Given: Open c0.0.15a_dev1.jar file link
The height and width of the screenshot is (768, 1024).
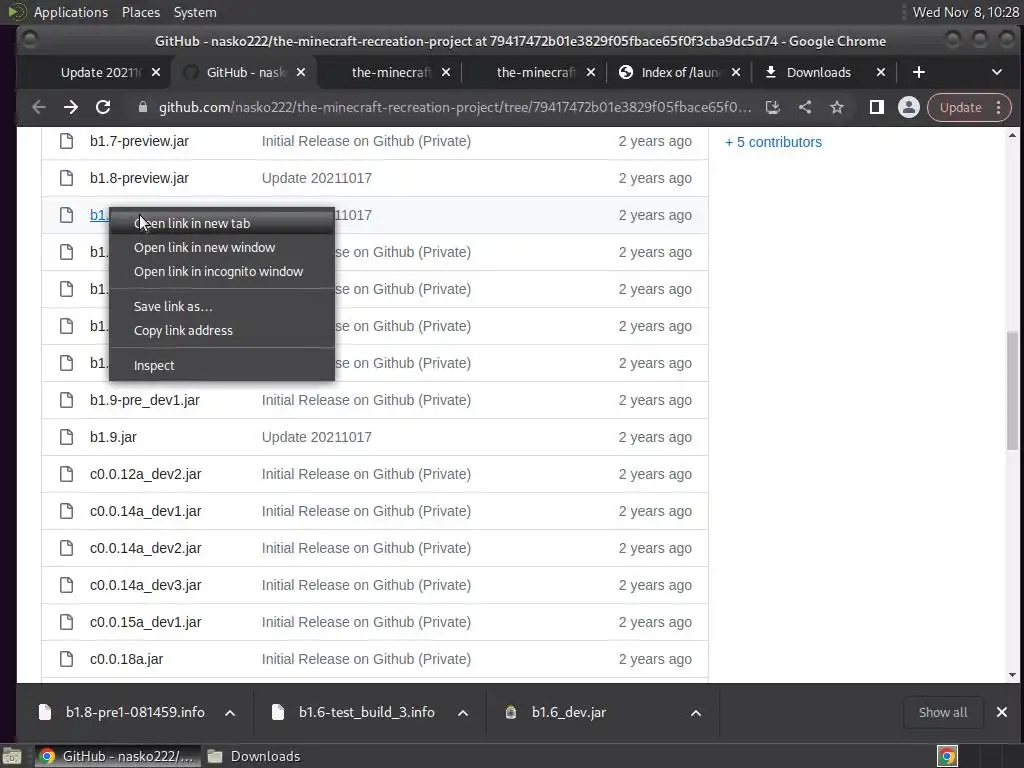Looking at the screenshot, I should 146,622.
